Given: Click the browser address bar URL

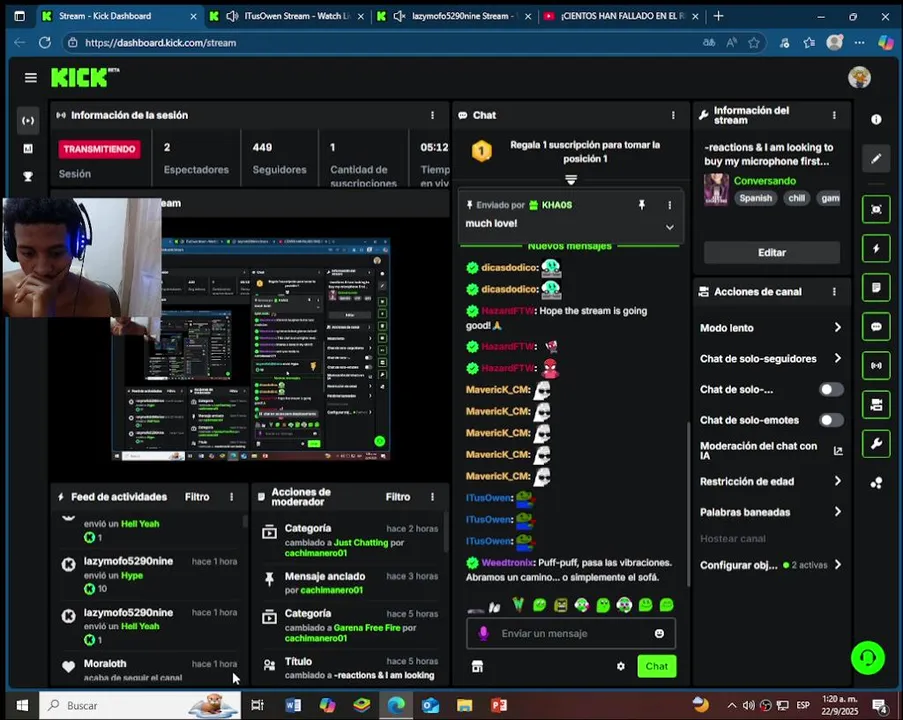Looking at the screenshot, I should tap(160, 43).
